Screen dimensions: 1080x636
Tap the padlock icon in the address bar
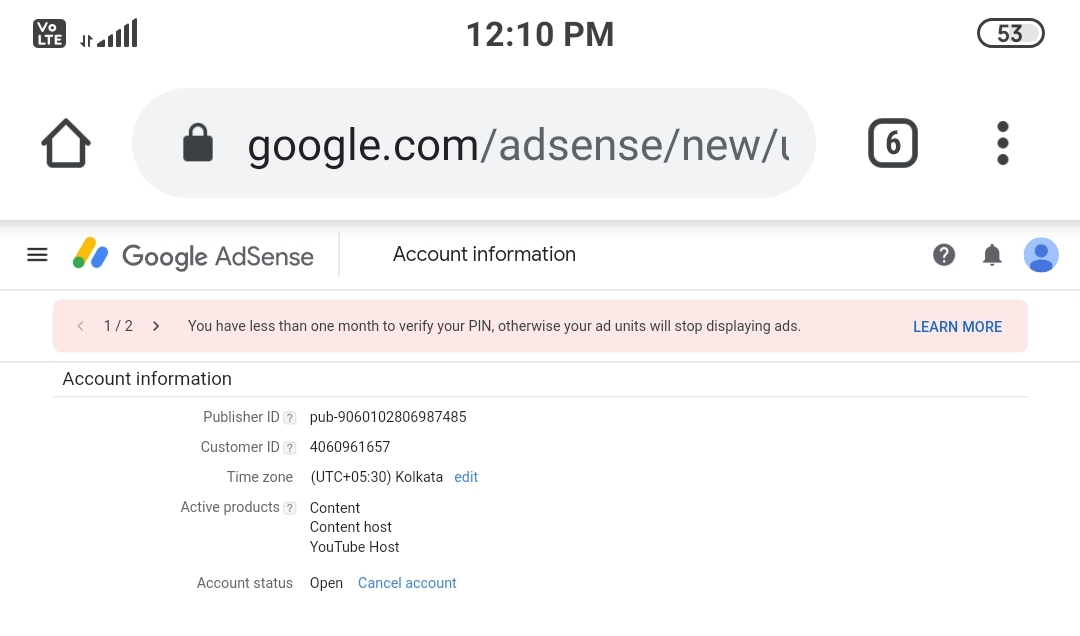pyautogui.click(x=198, y=142)
